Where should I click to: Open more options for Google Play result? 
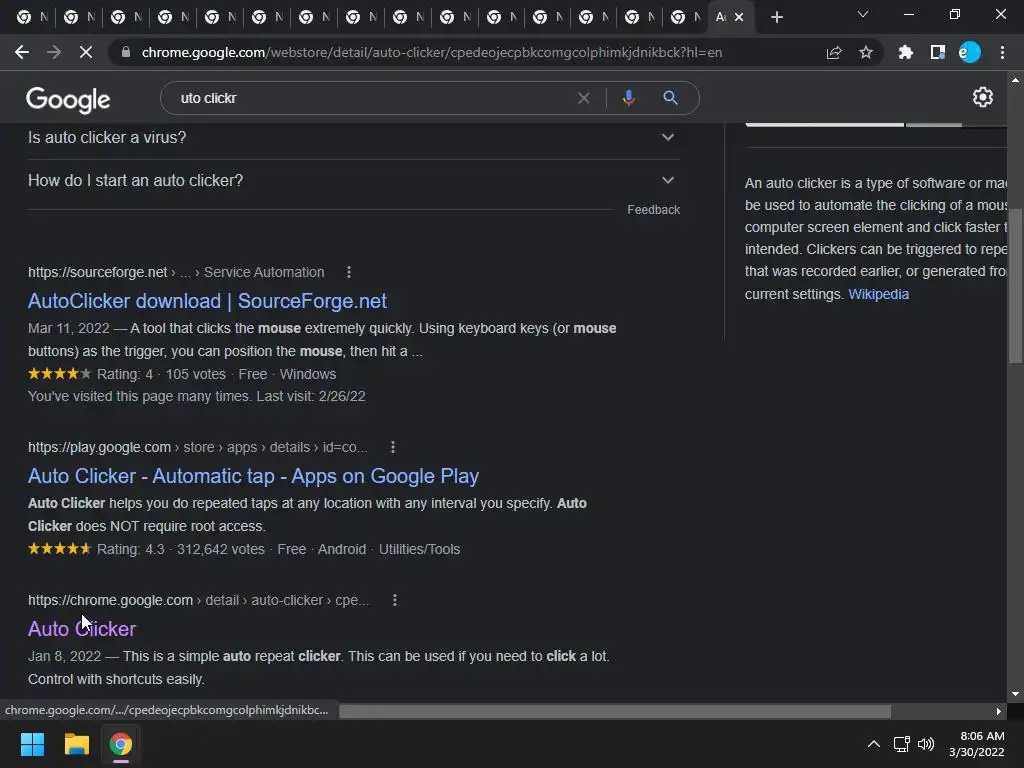[392, 447]
